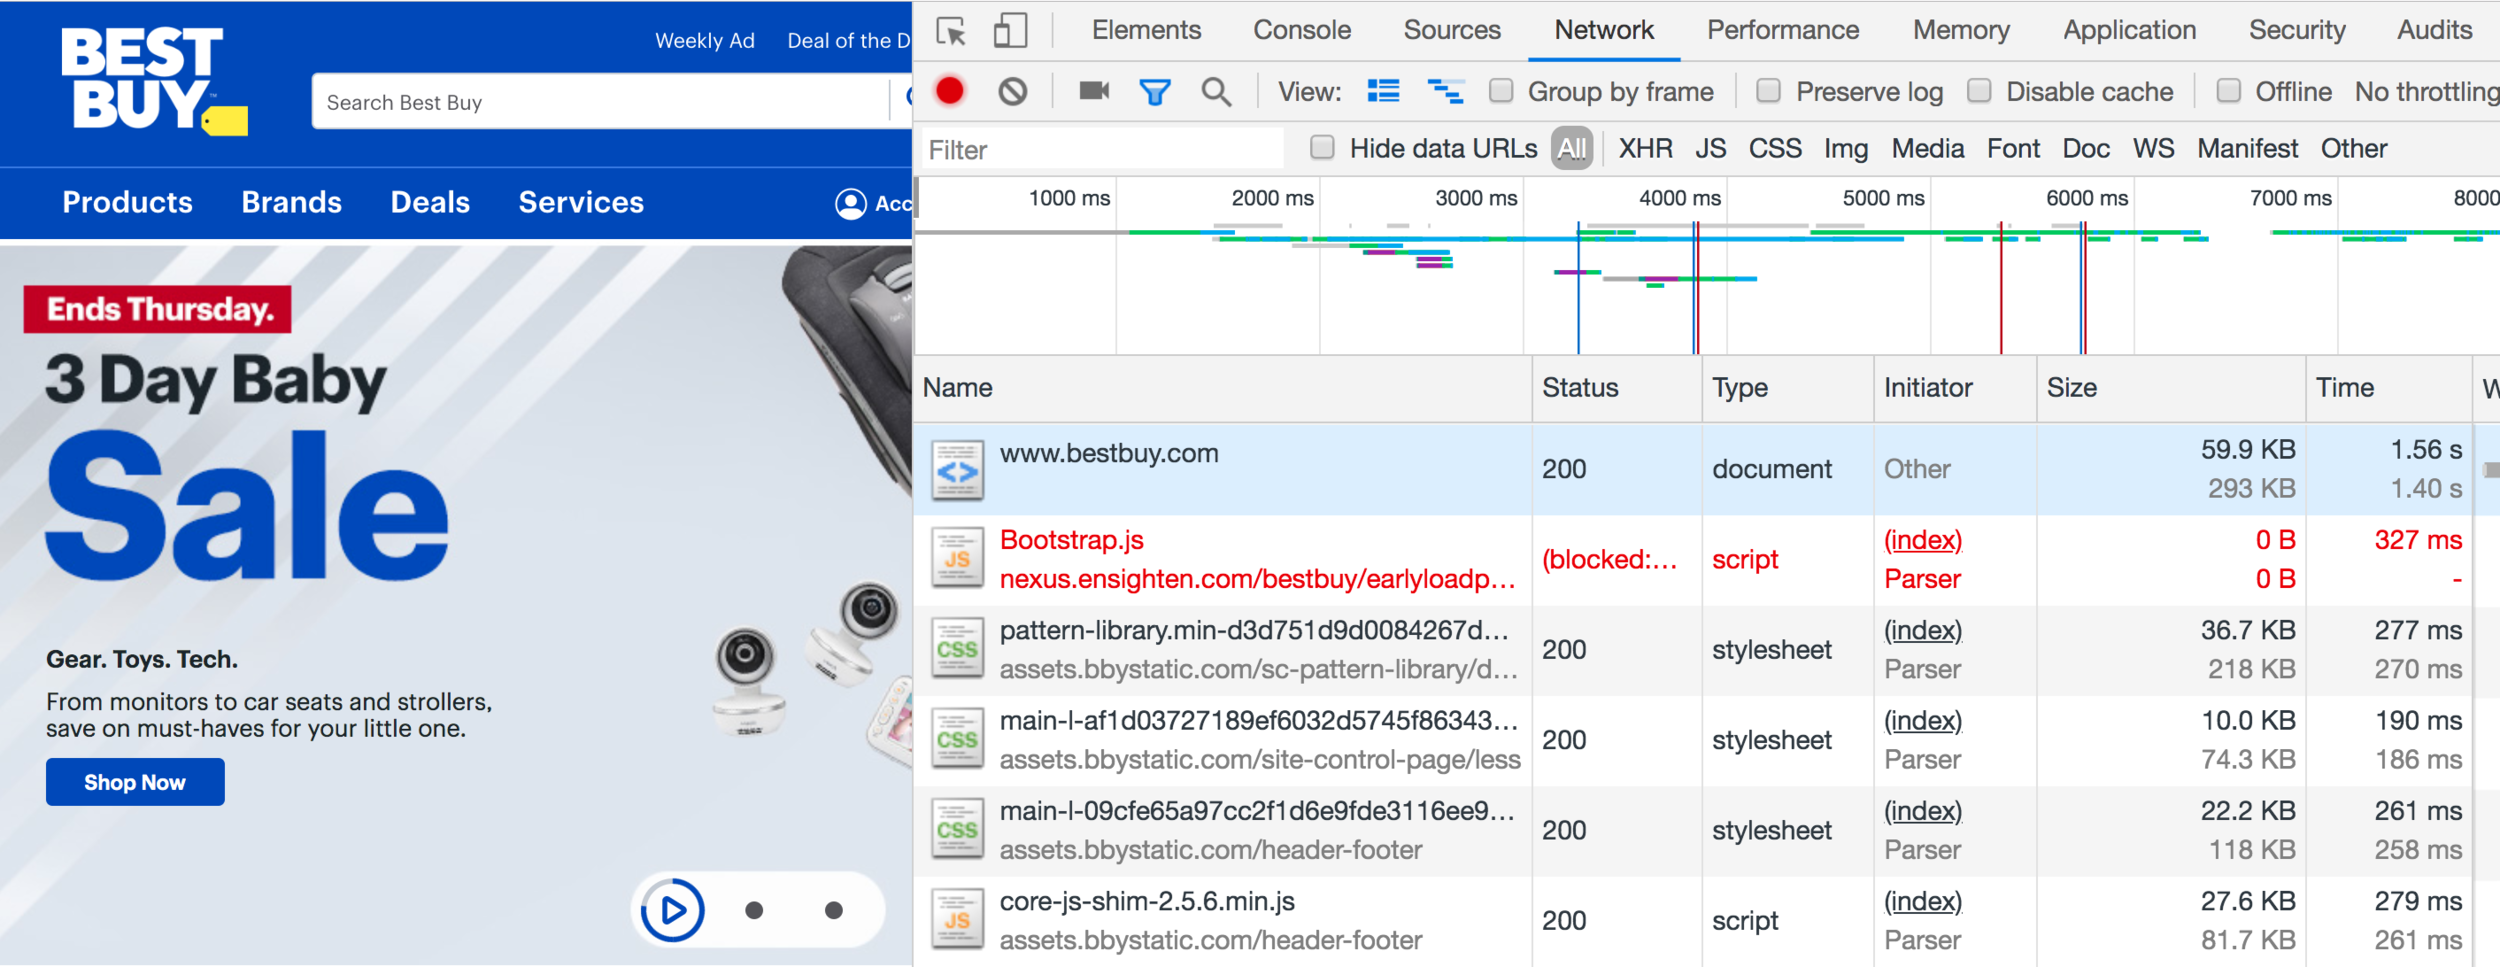
Task: Filter requests by Img type
Action: pyautogui.click(x=1846, y=149)
